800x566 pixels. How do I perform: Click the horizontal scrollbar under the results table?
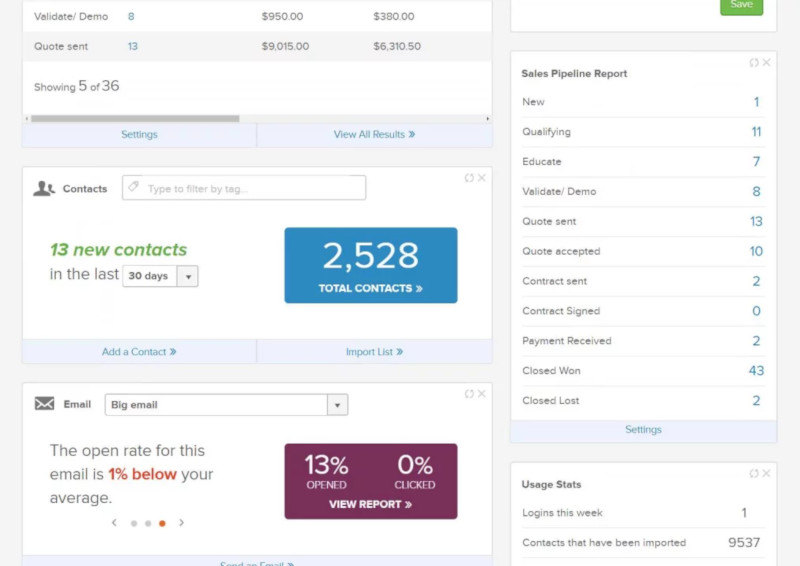pos(135,118)
